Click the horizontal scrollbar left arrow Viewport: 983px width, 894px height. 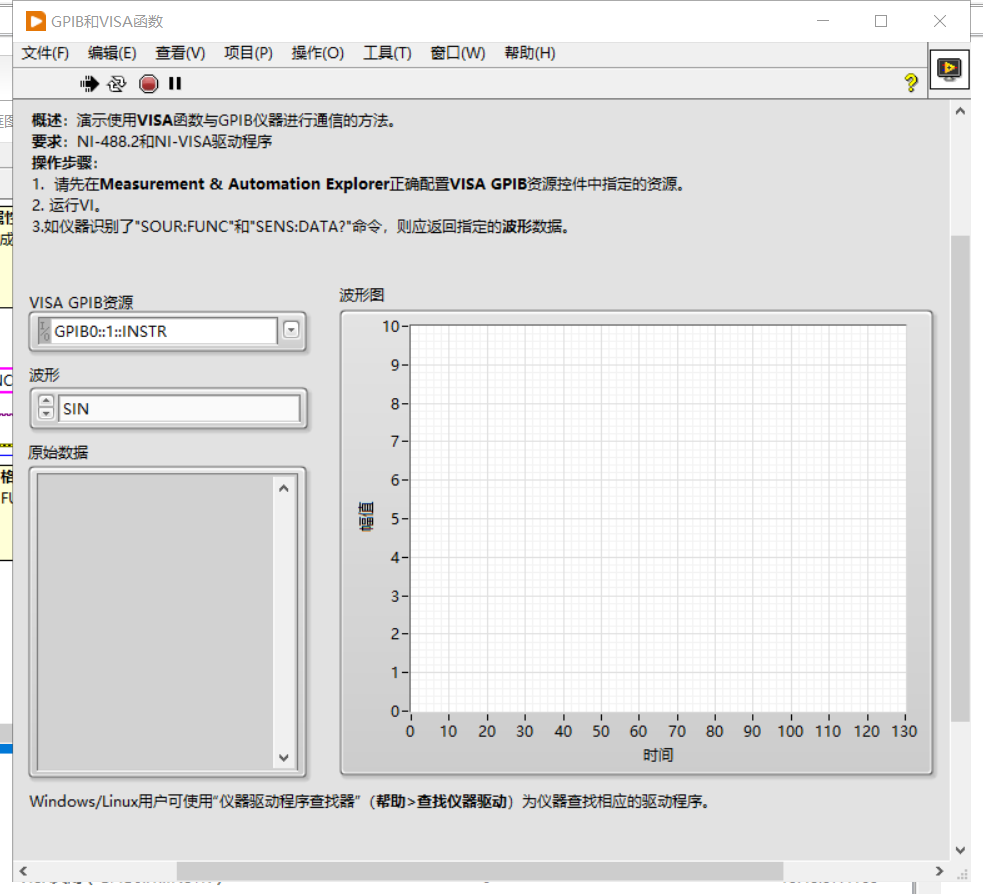23,871
